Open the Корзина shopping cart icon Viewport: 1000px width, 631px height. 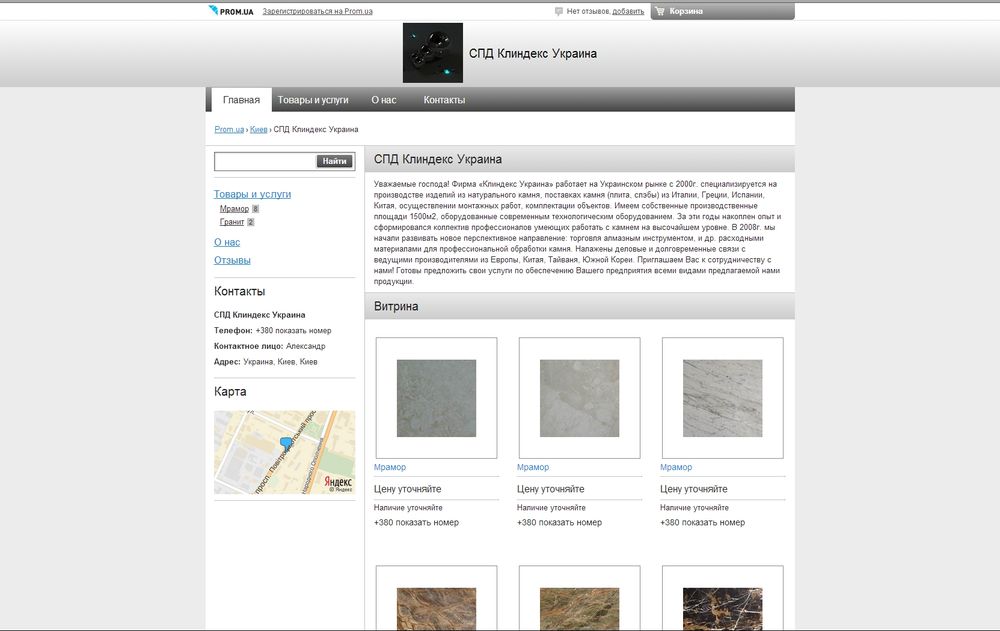point(660,11)
